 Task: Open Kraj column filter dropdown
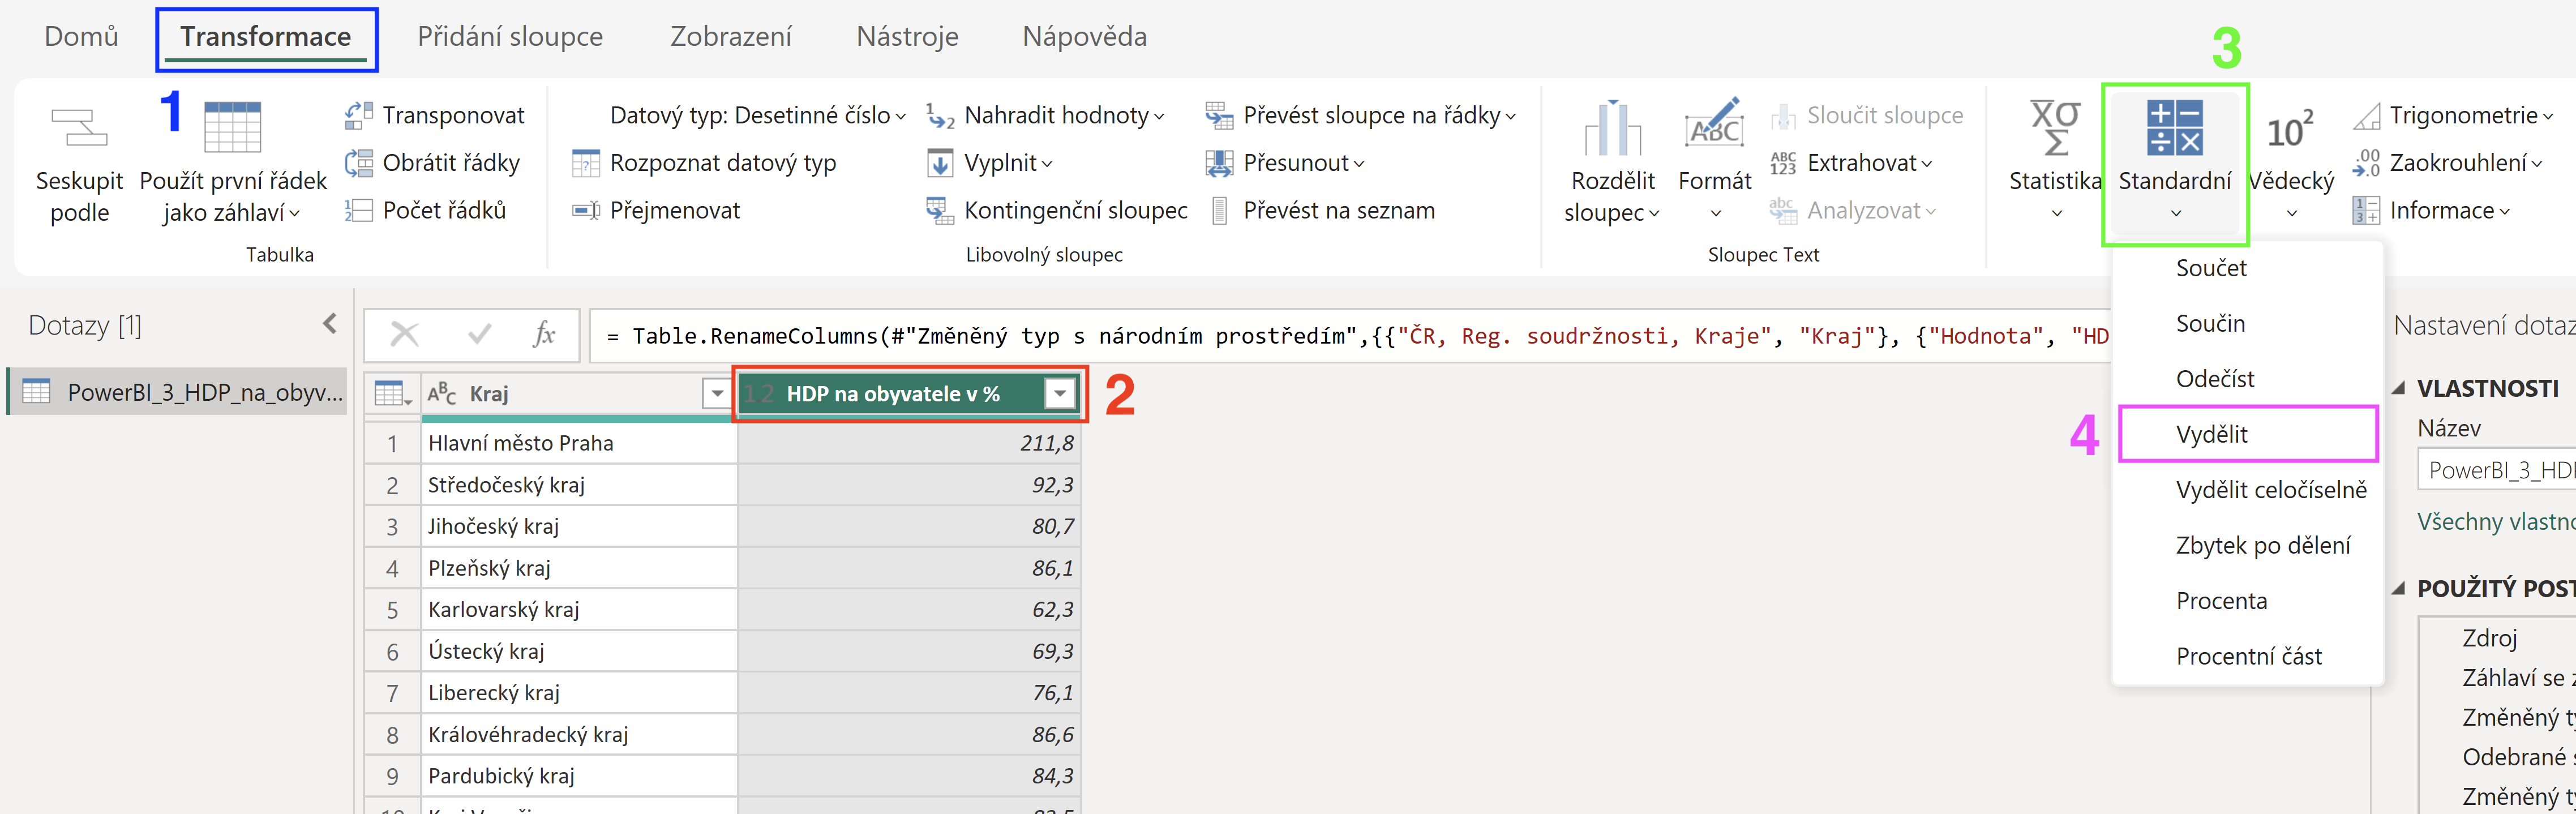point(716,394)
